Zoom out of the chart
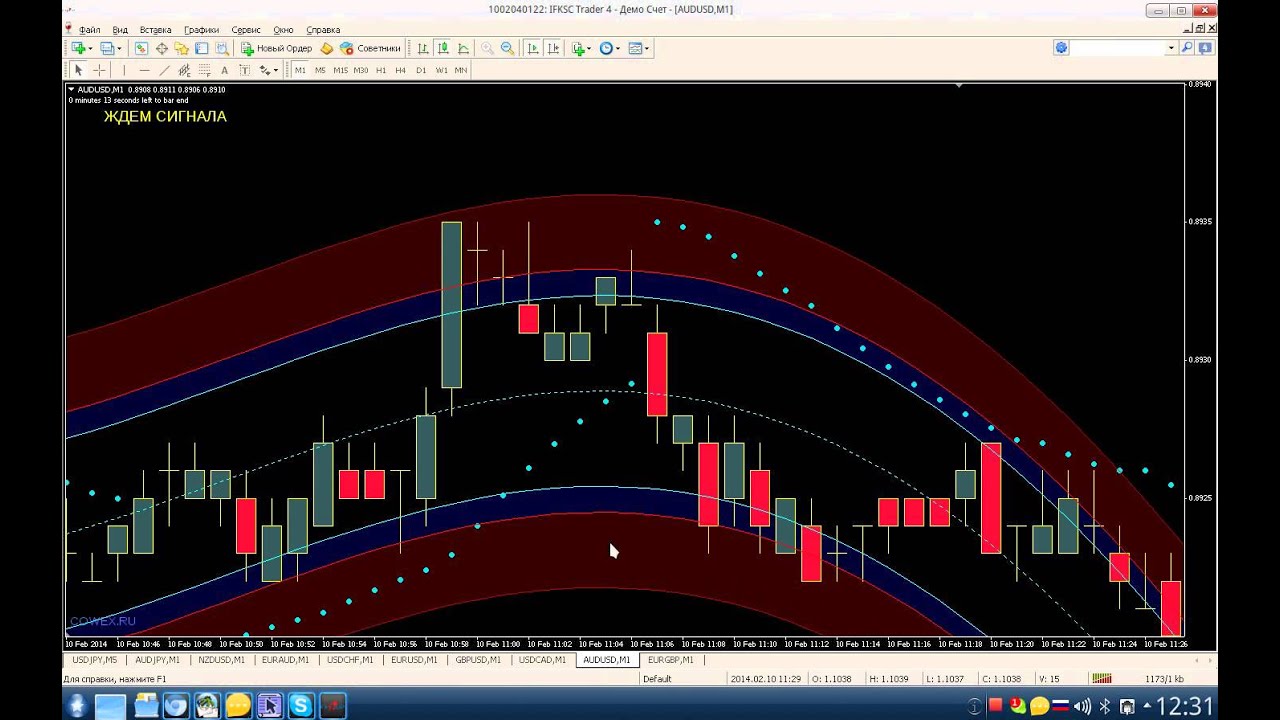The image size is (1280, 720). click(x=507, y=48)
